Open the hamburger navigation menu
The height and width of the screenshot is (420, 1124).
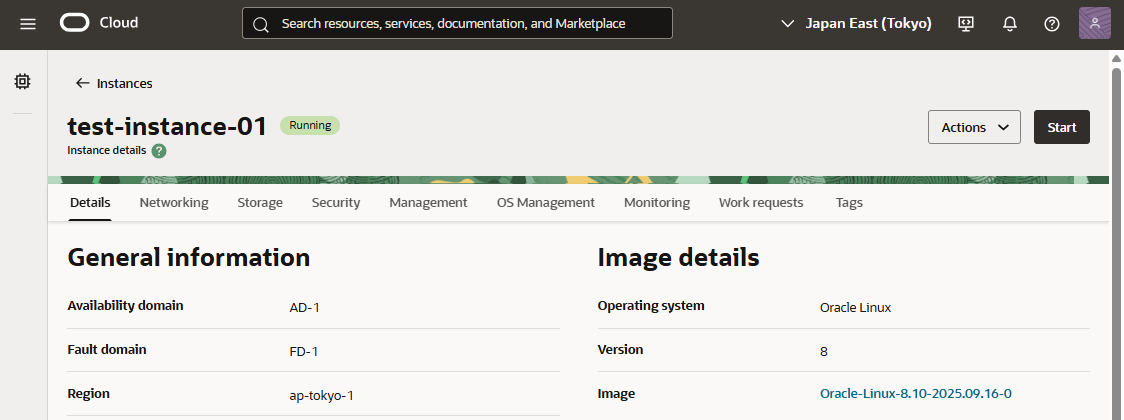pos(28,23)
